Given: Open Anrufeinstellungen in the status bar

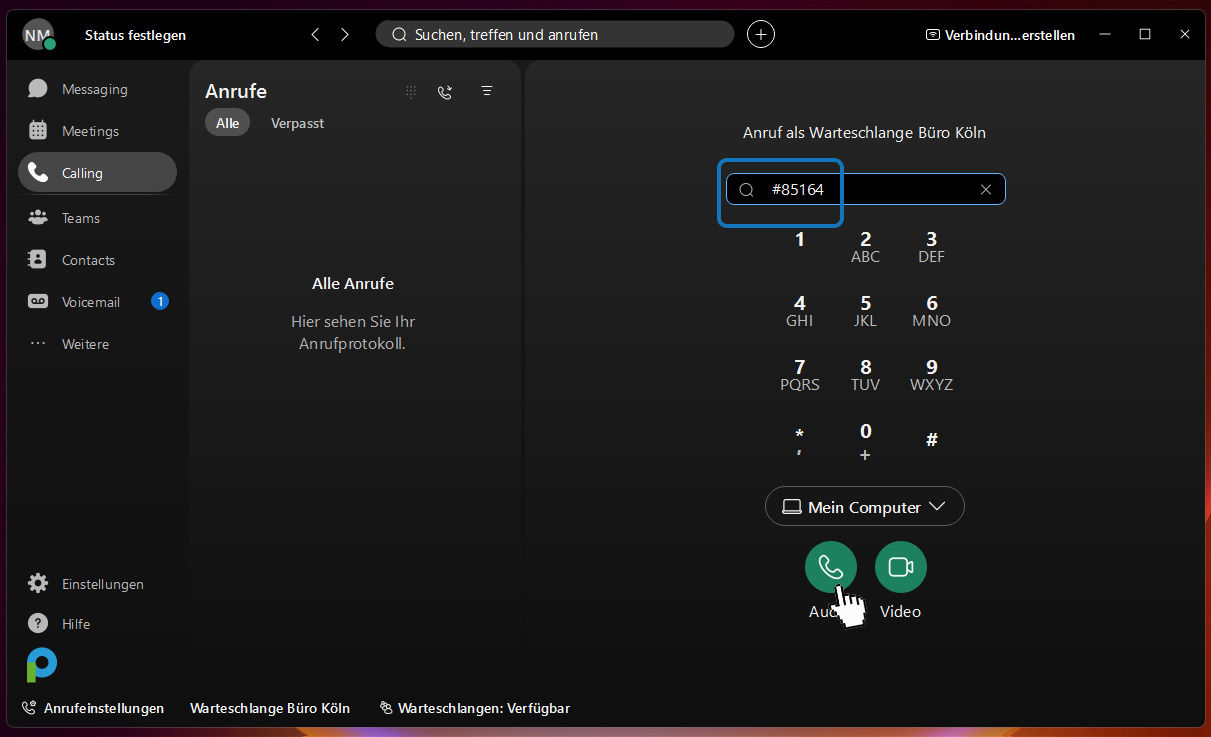Looking at the screenshot, I should 93,708.
